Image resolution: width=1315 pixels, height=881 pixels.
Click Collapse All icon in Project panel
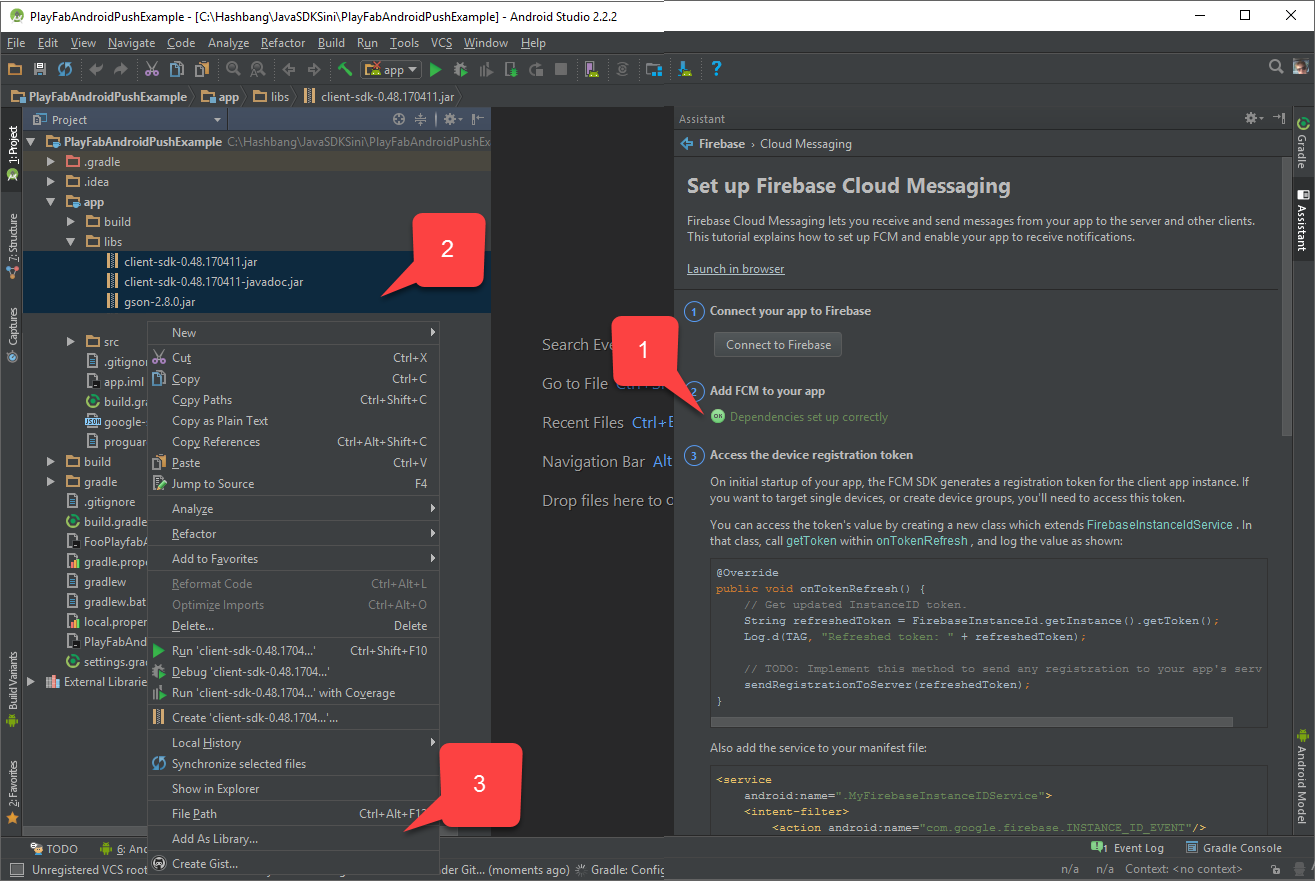(421, 119)
